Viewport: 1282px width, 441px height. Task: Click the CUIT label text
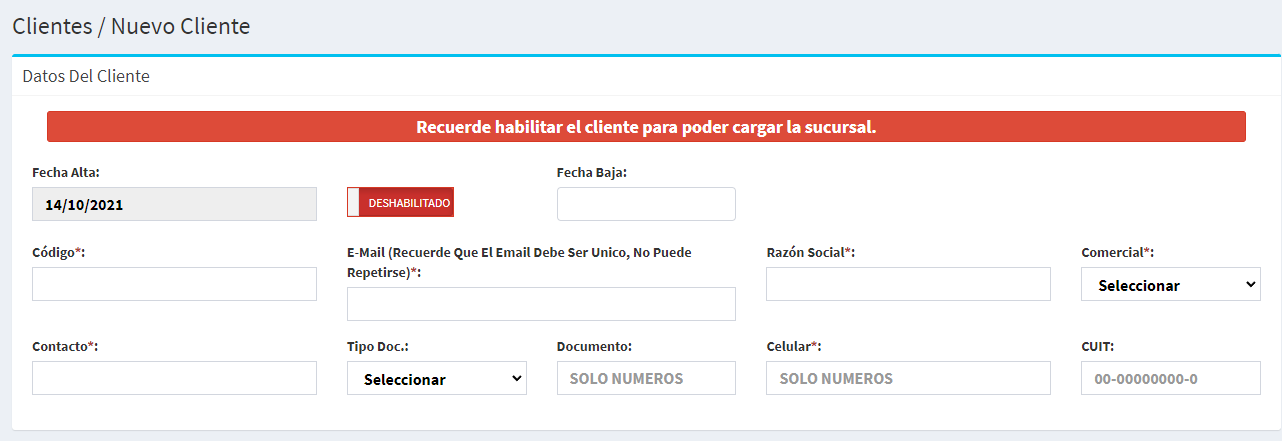(x=1097, y=346)
